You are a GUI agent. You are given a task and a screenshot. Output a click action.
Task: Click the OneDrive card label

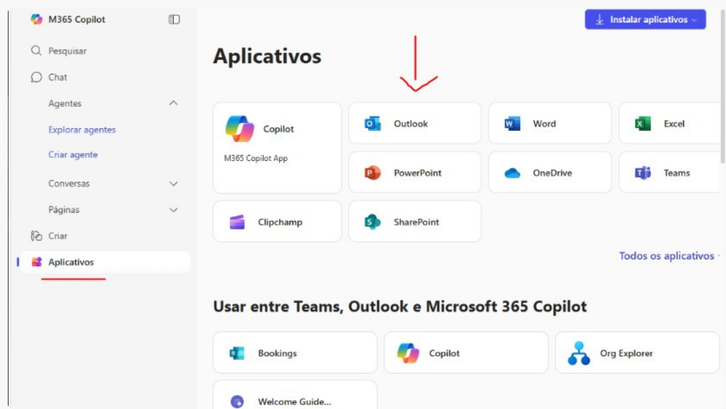pyautogui.click(x=552, y=173)
